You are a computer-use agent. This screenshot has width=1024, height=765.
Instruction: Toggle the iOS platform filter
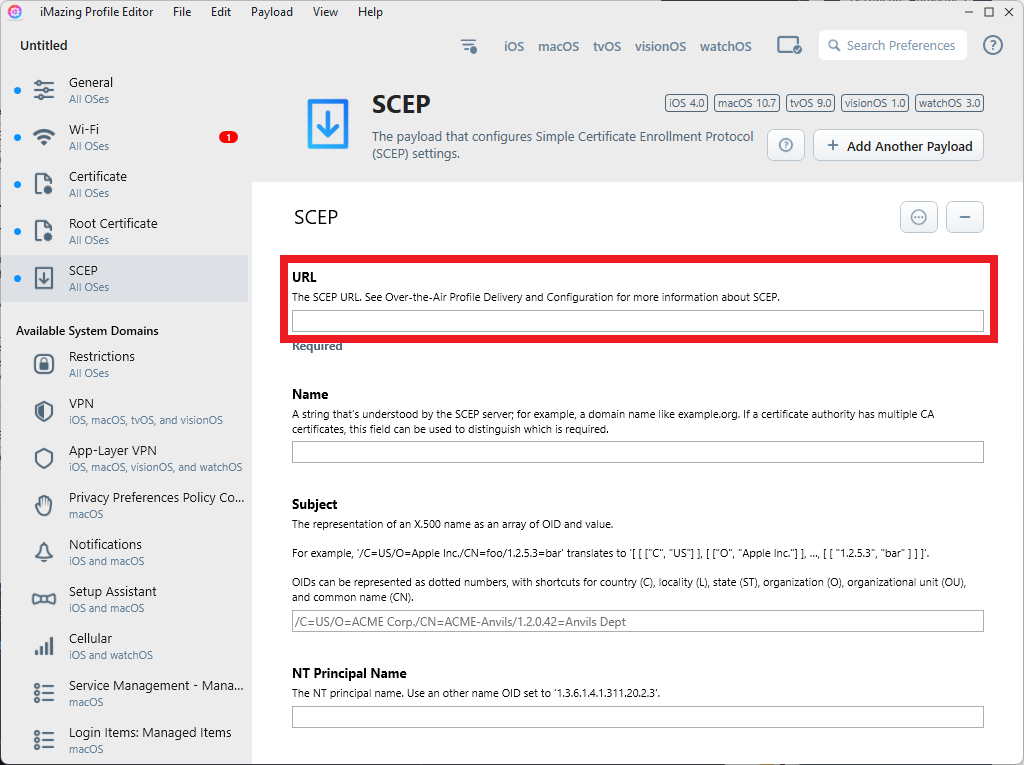[514, 46]
